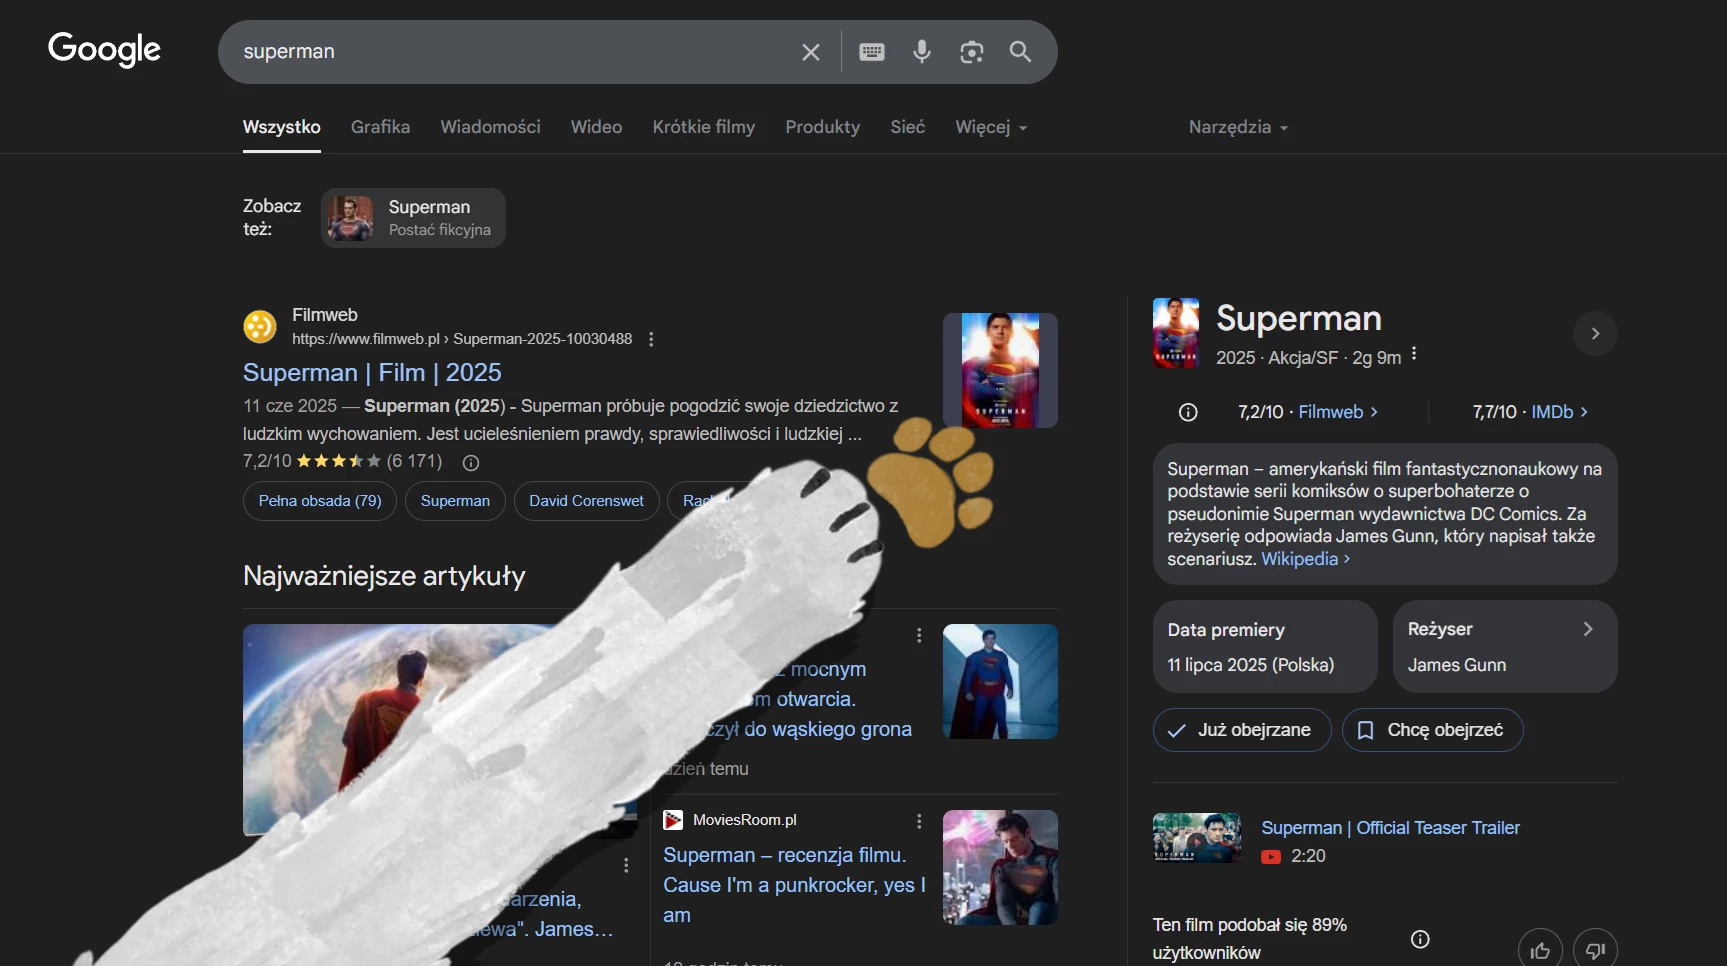Click the David Corenswet chip
This screenshot has height=966, width=1727.
tap(586, 501)
